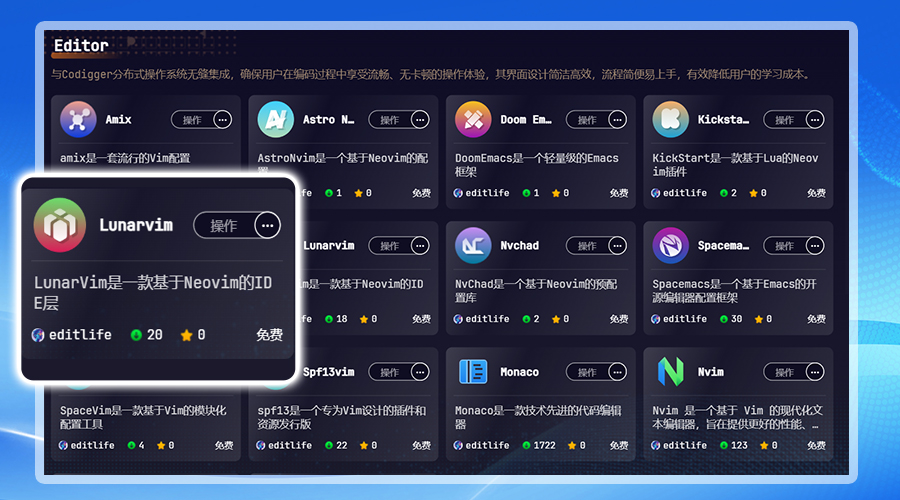Screen dimensions: 900x500
Task: Select the Kickstart logo icon
Action: [670, 119]
